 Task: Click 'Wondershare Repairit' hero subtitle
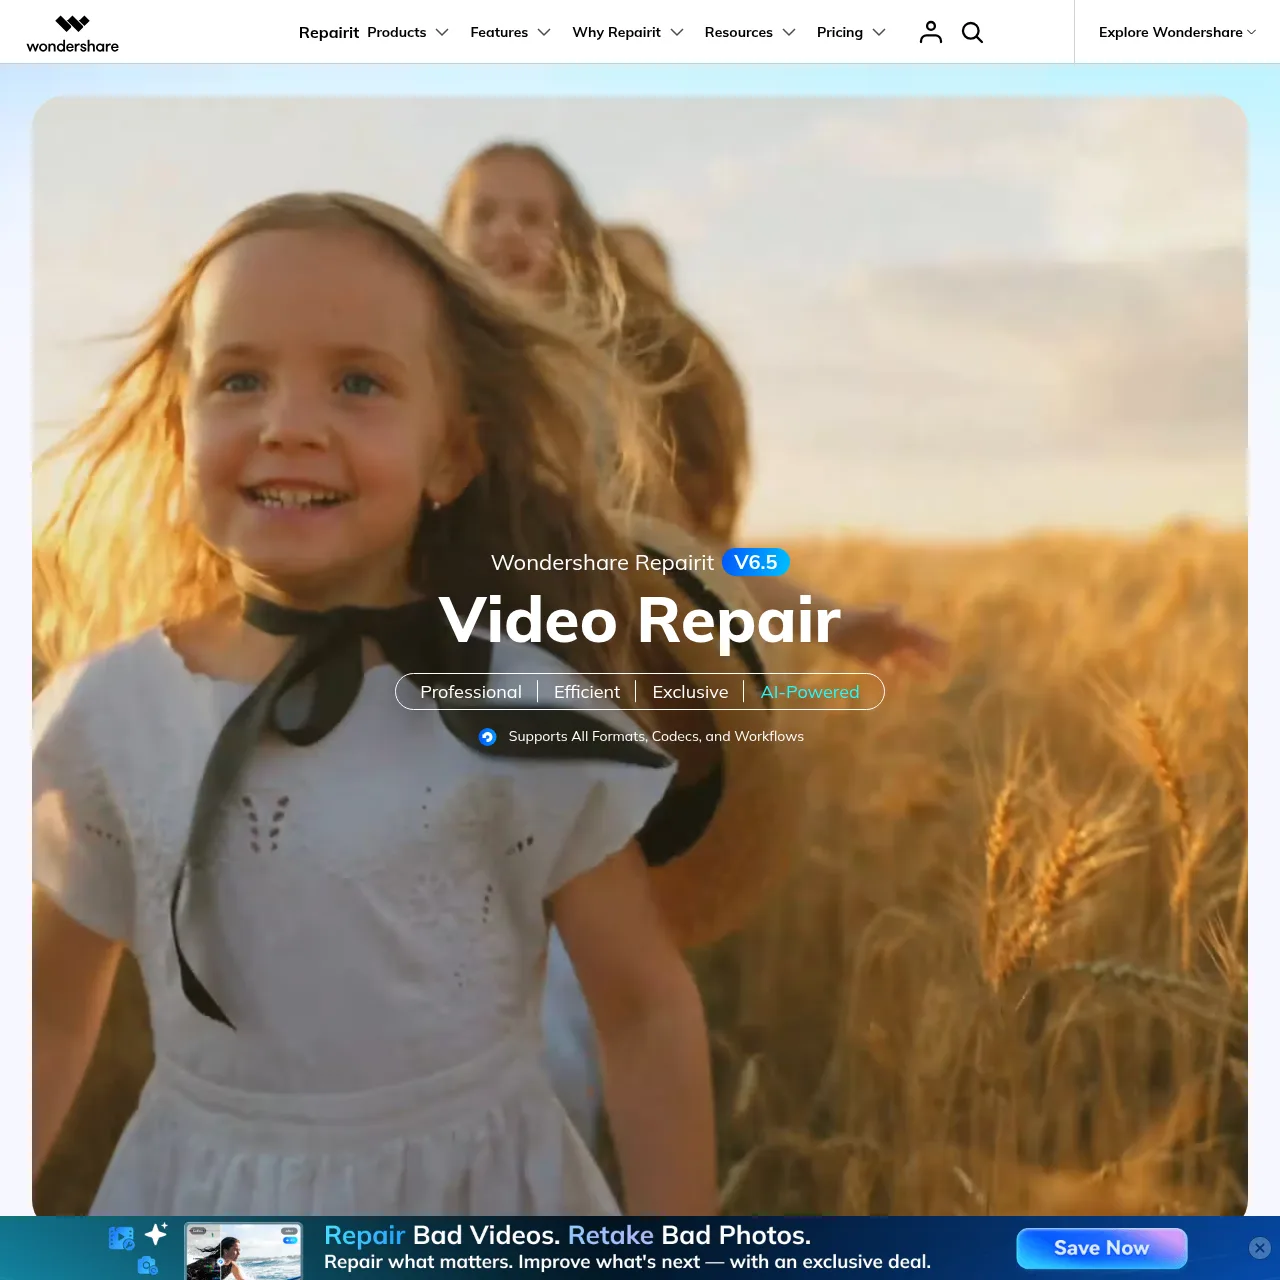[x=602, y=563]
